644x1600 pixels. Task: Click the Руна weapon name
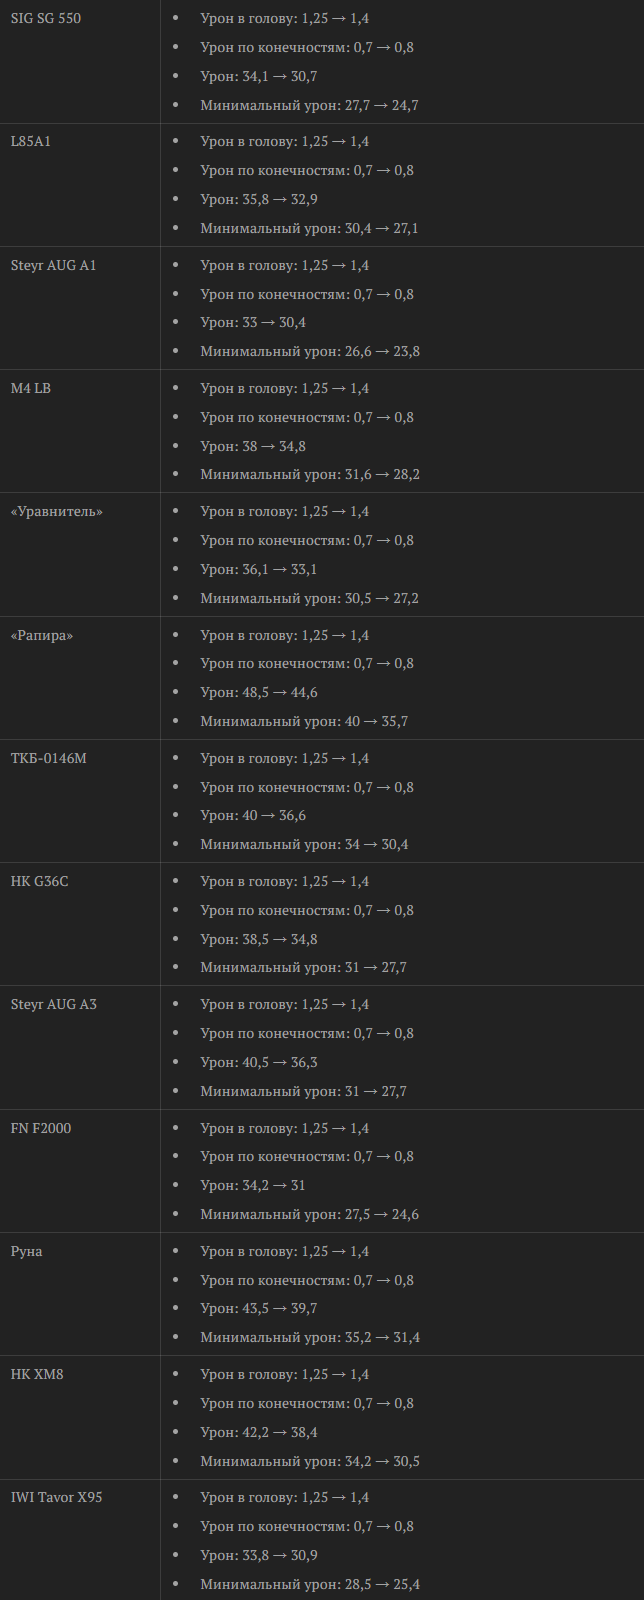click(x=27, y=1251)
